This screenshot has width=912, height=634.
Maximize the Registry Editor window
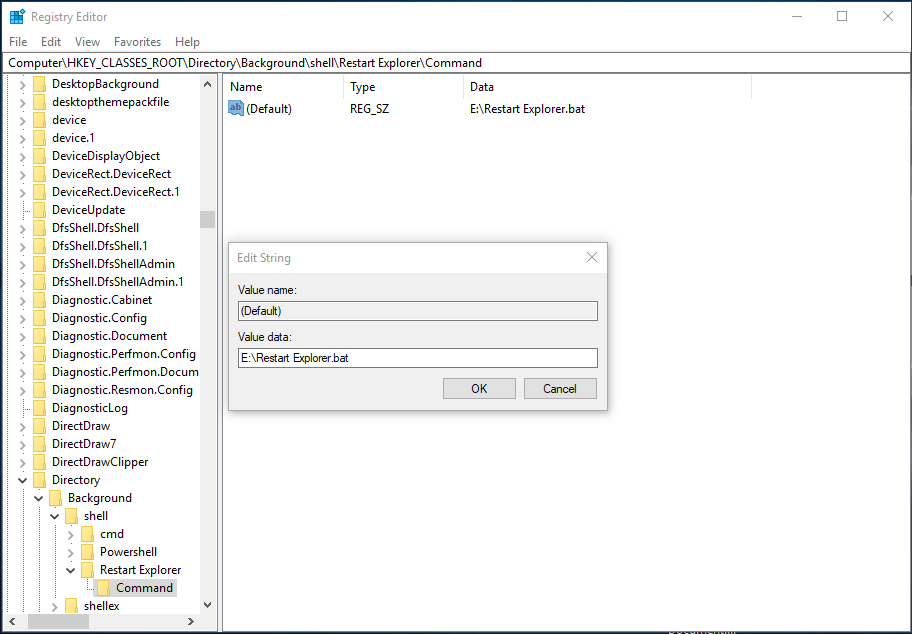842,16
